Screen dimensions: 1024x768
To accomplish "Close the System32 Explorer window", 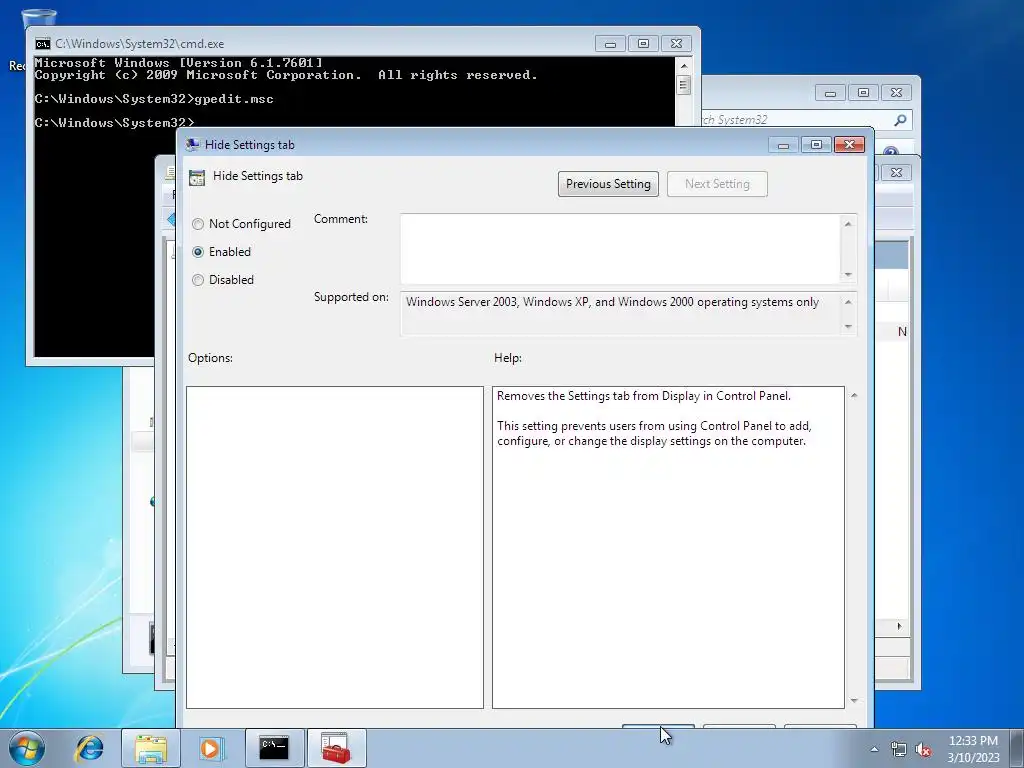I will 897,93.
